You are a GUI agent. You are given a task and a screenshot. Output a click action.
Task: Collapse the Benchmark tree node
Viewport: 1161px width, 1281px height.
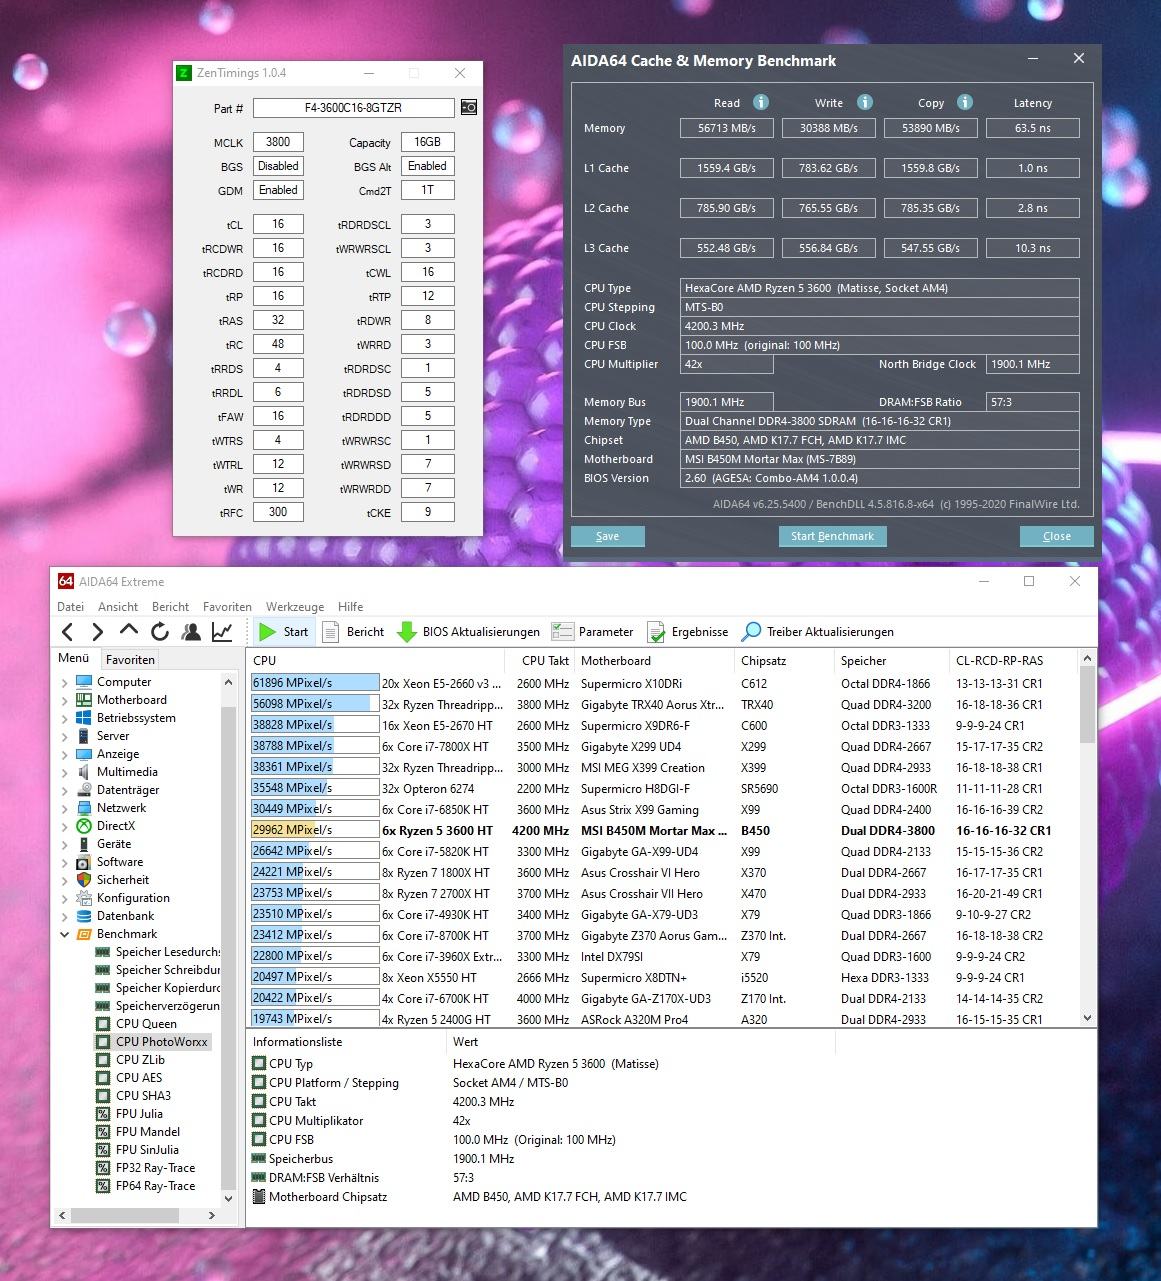pos(65,934)
